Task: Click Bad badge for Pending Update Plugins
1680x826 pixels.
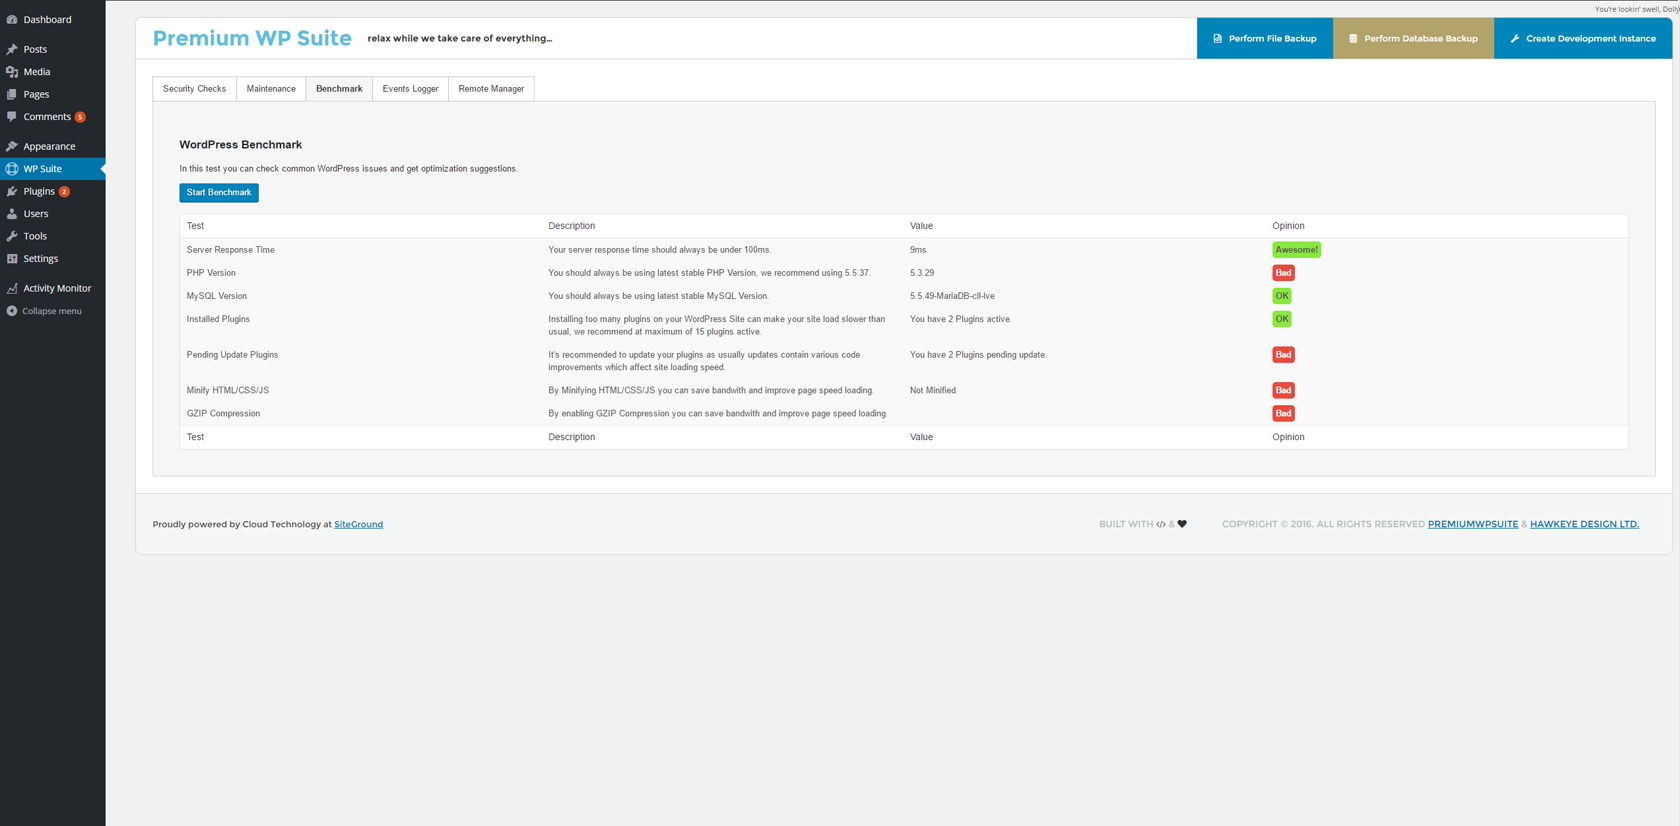Action: [1283, 355]
